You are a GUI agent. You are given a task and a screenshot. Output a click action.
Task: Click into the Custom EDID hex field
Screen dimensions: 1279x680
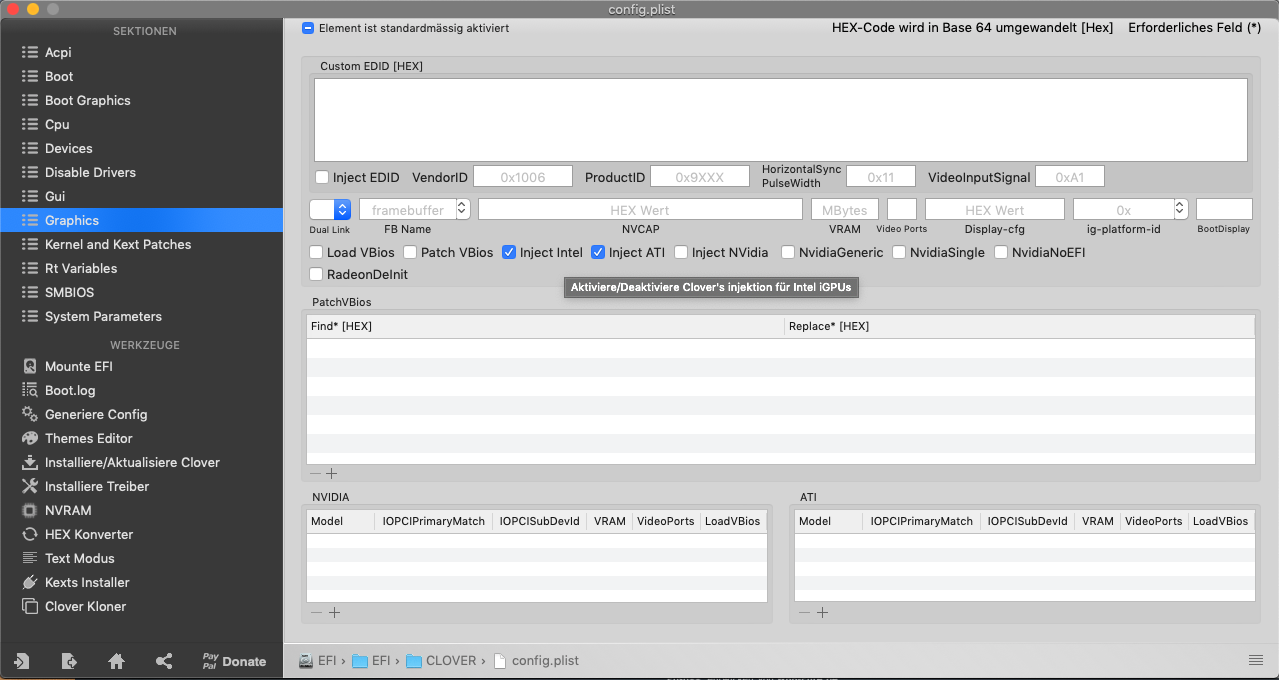pyautogui.click(x=780, y=120)
